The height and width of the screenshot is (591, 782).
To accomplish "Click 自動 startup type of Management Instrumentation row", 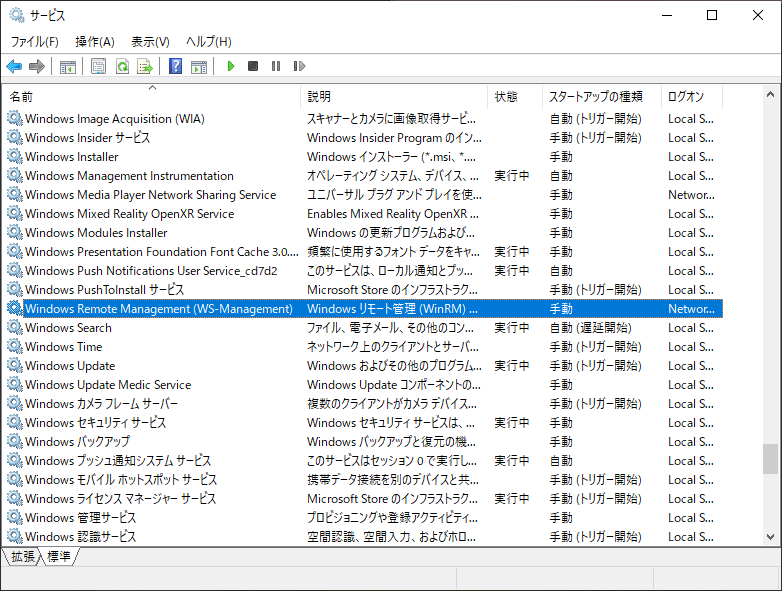I will [x=561, y=176].
